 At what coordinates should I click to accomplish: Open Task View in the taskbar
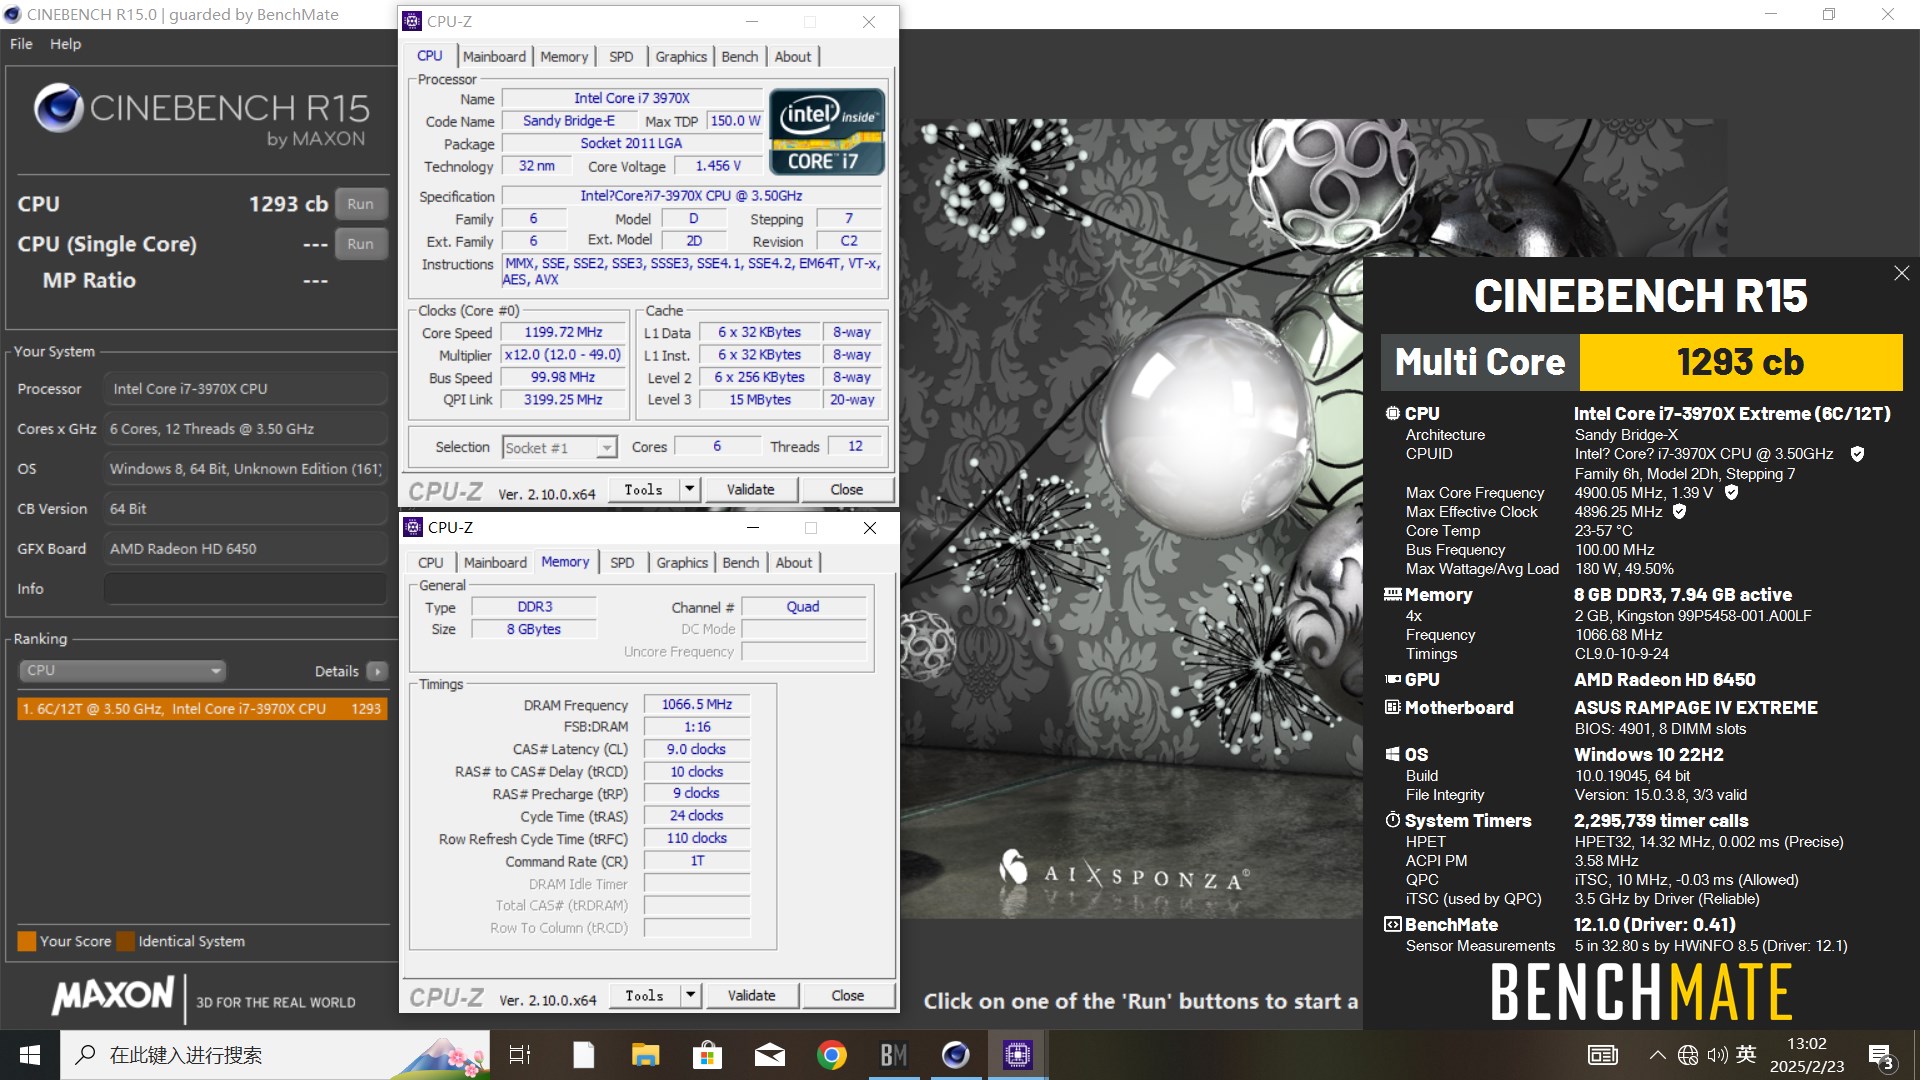520,1055
